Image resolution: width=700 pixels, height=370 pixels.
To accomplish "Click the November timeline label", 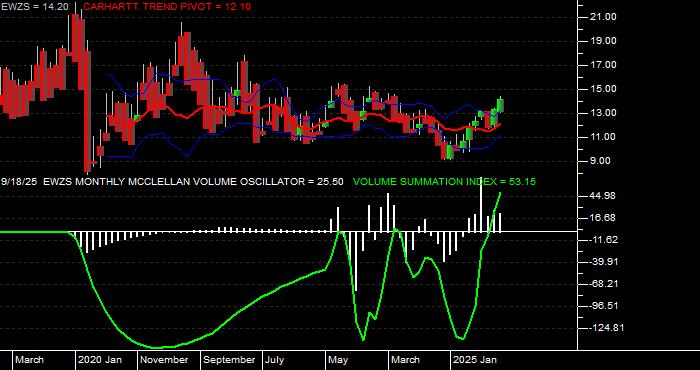I will click(165, 360).
